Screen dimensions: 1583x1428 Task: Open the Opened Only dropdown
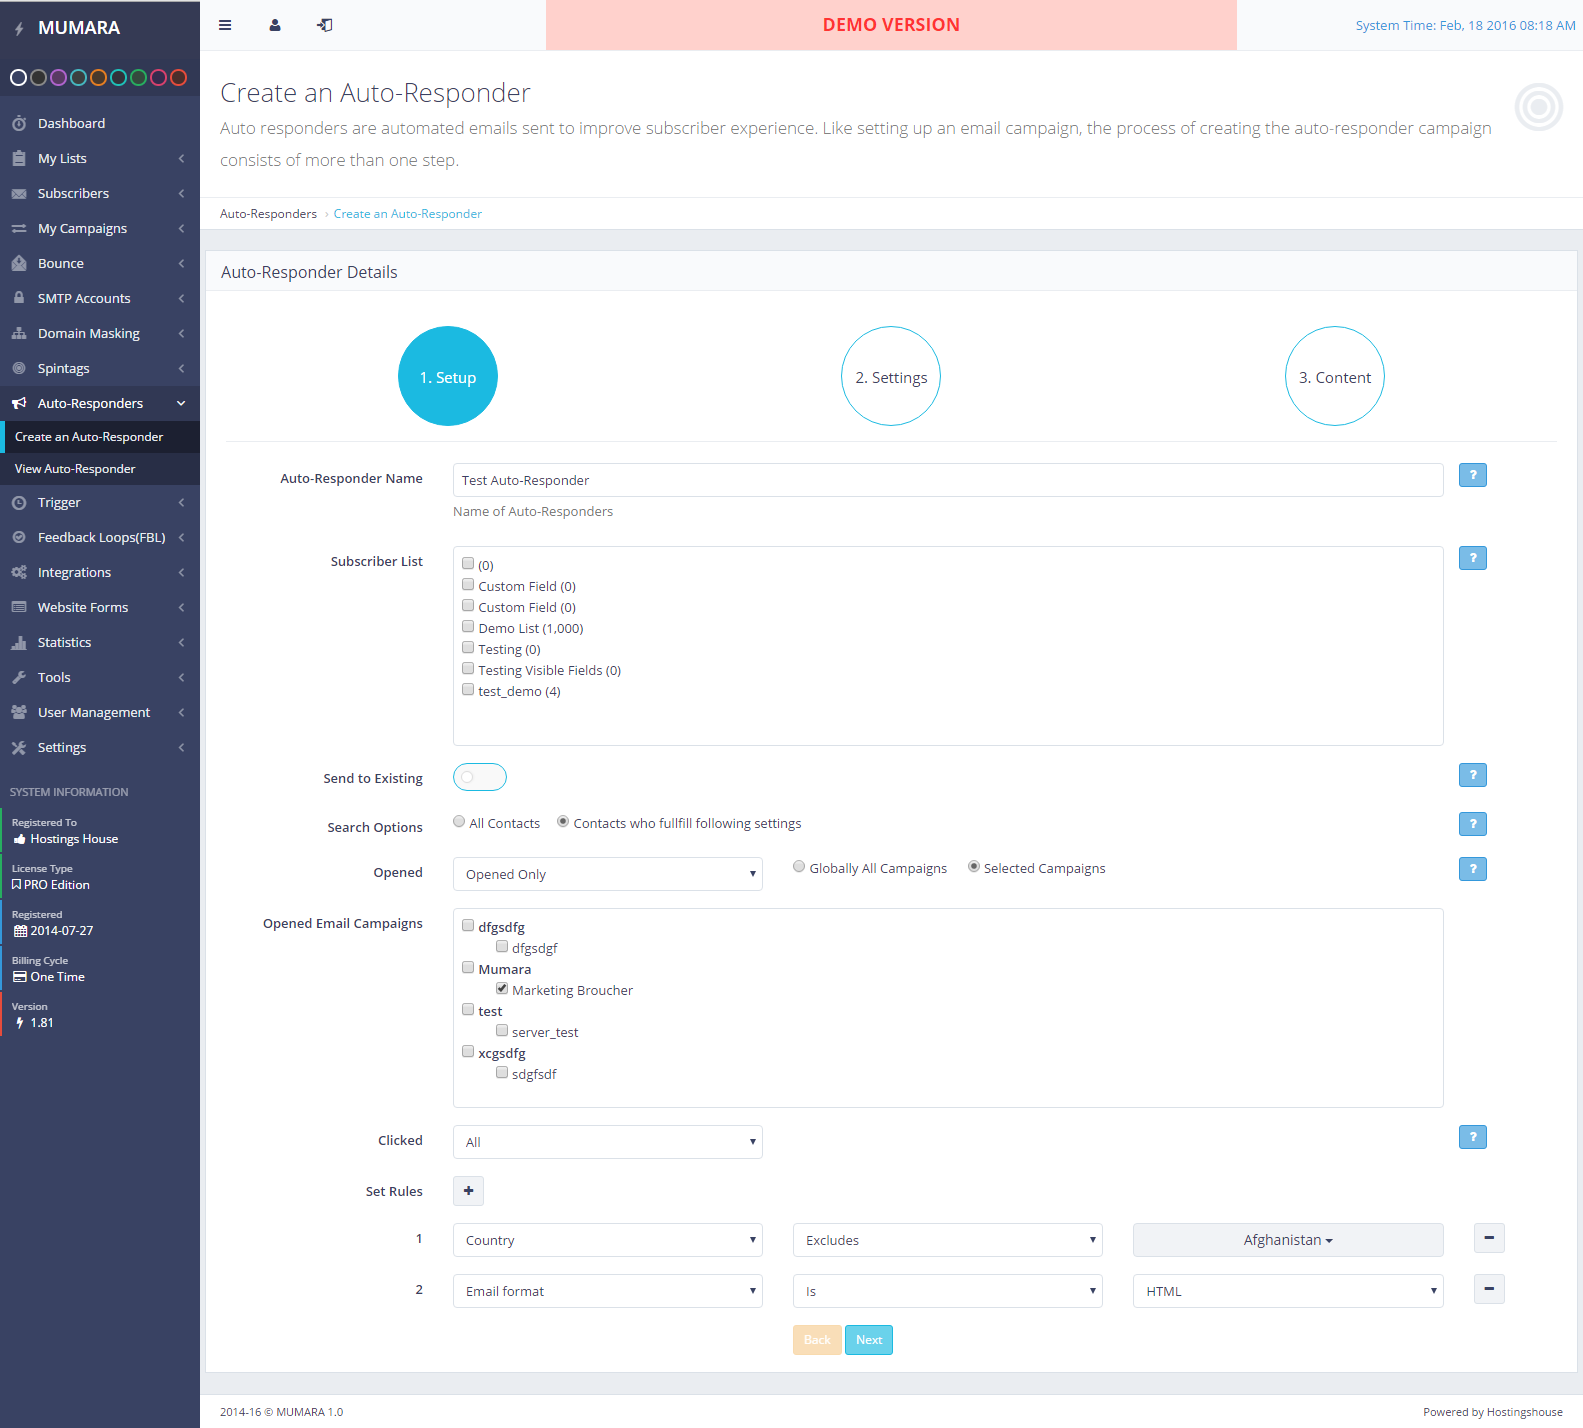pos(607,874)
